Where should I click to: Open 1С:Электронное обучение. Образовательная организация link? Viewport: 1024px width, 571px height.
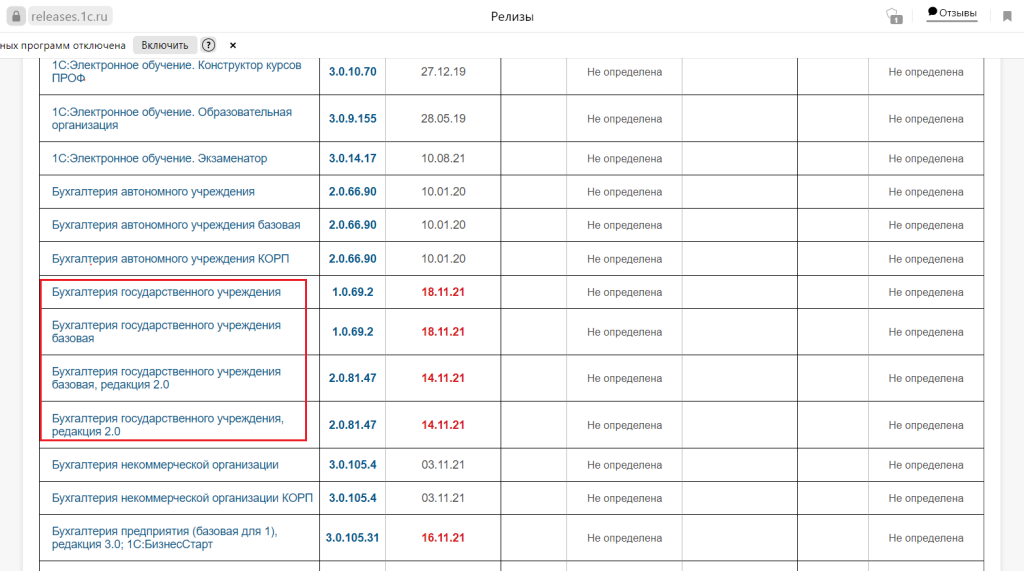coord(171,118)
